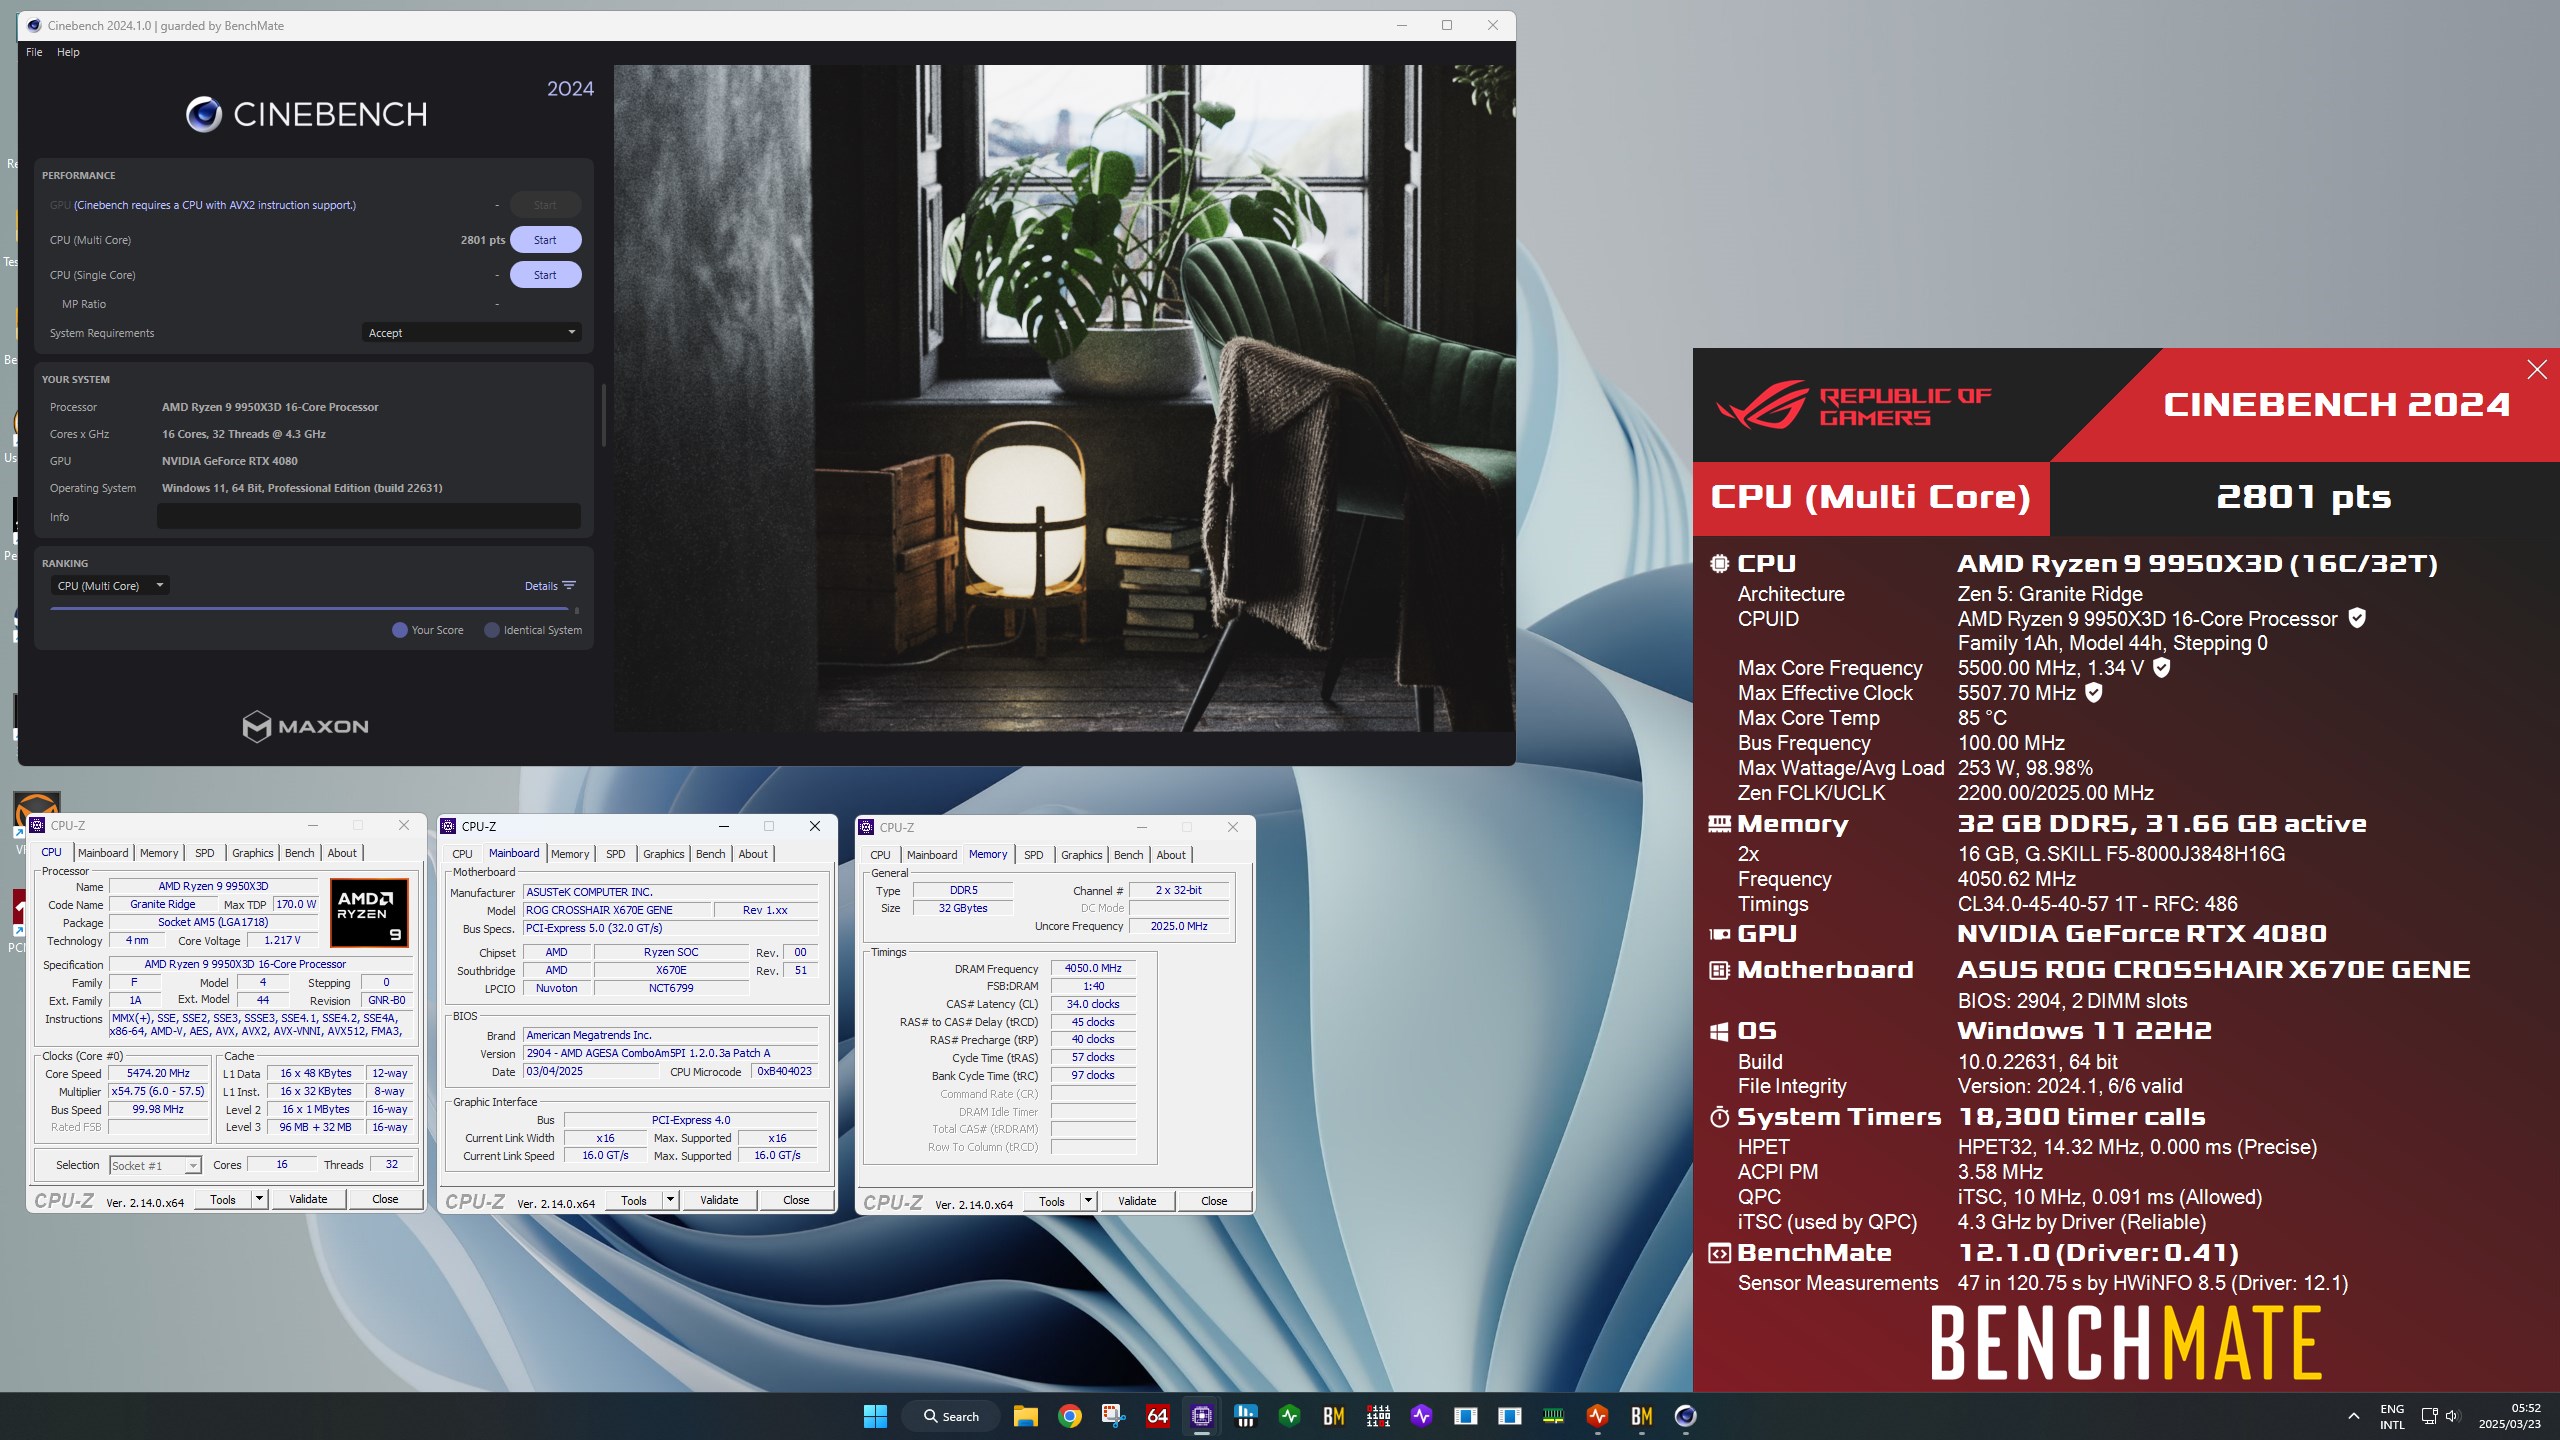Screen dimensions: 2560x1440
Task: Click the verified shield beside CPUID value
Action: point(2357,618)
